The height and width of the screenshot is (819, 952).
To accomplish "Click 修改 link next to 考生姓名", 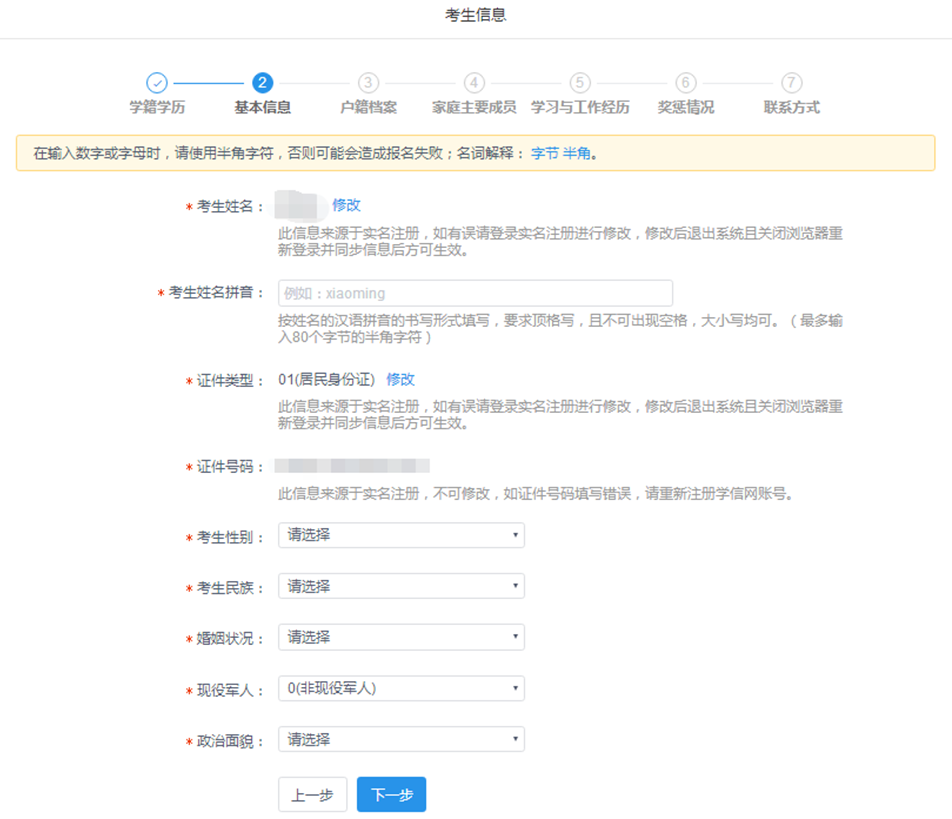I will pos(346,205).
